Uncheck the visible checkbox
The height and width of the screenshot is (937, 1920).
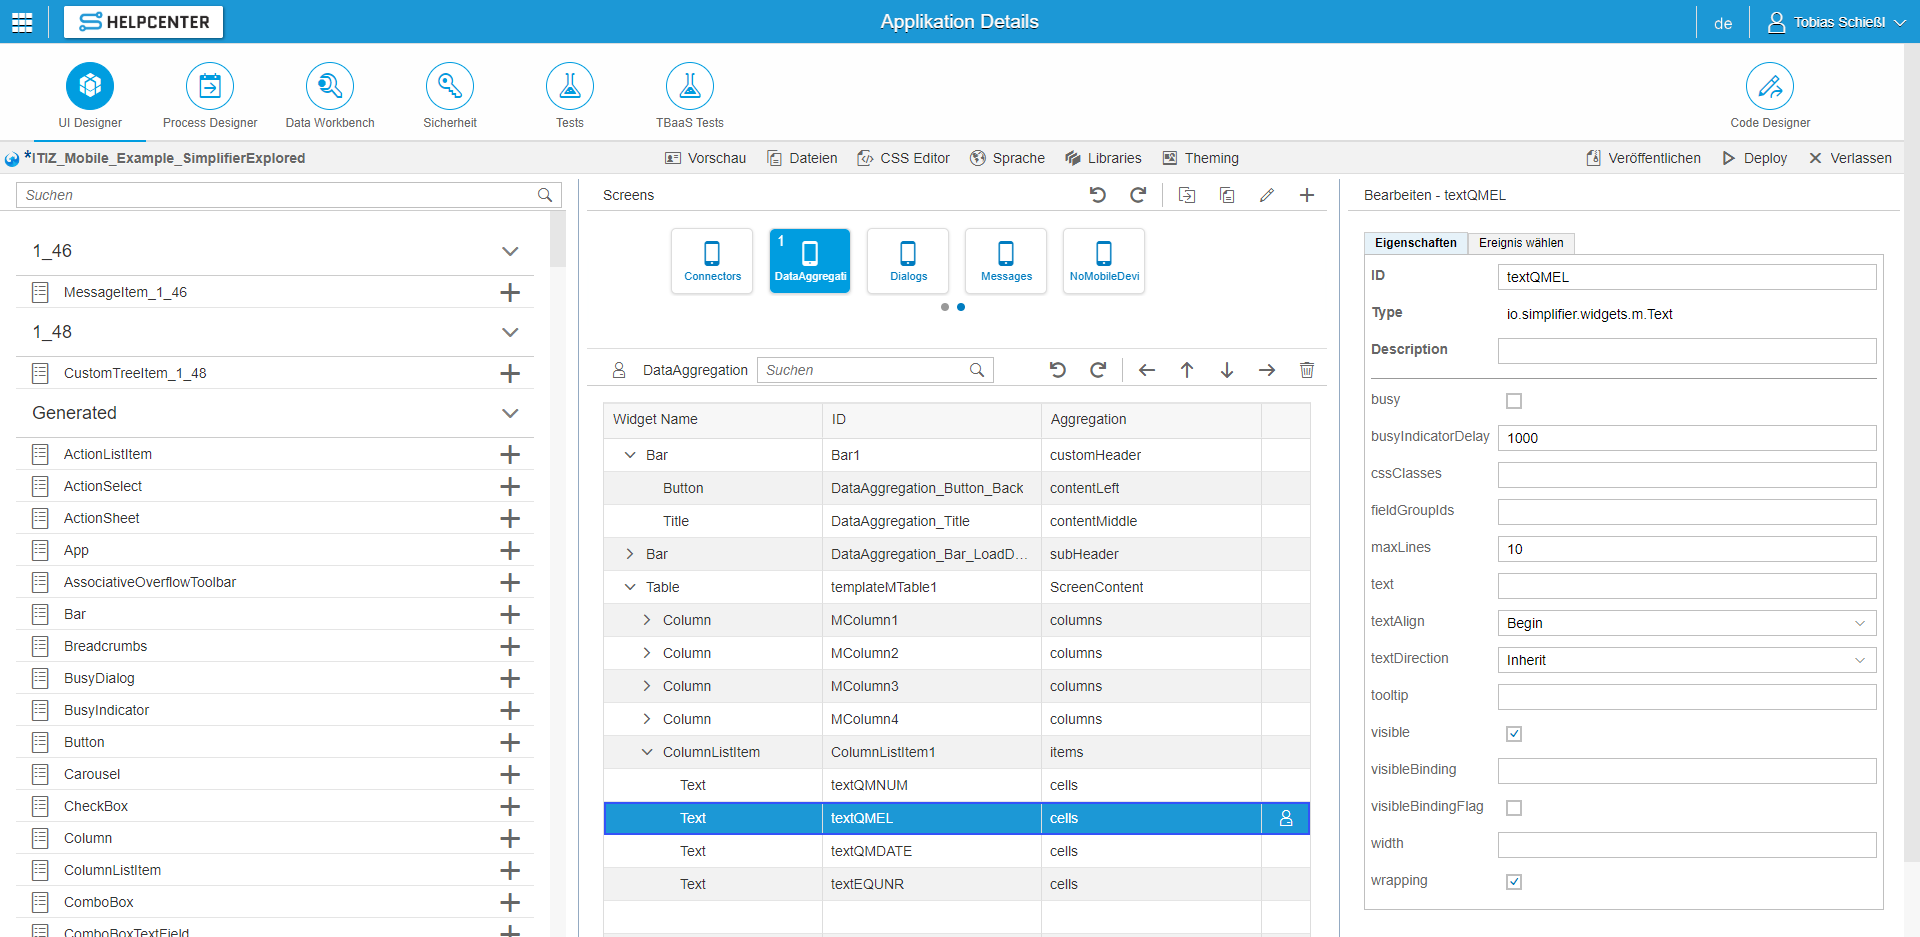1514,734
